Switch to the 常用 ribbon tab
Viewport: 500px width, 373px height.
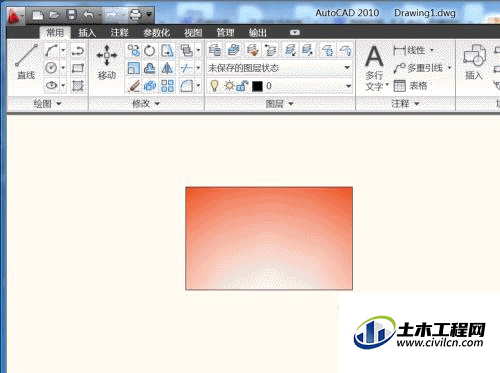point(55,33)
